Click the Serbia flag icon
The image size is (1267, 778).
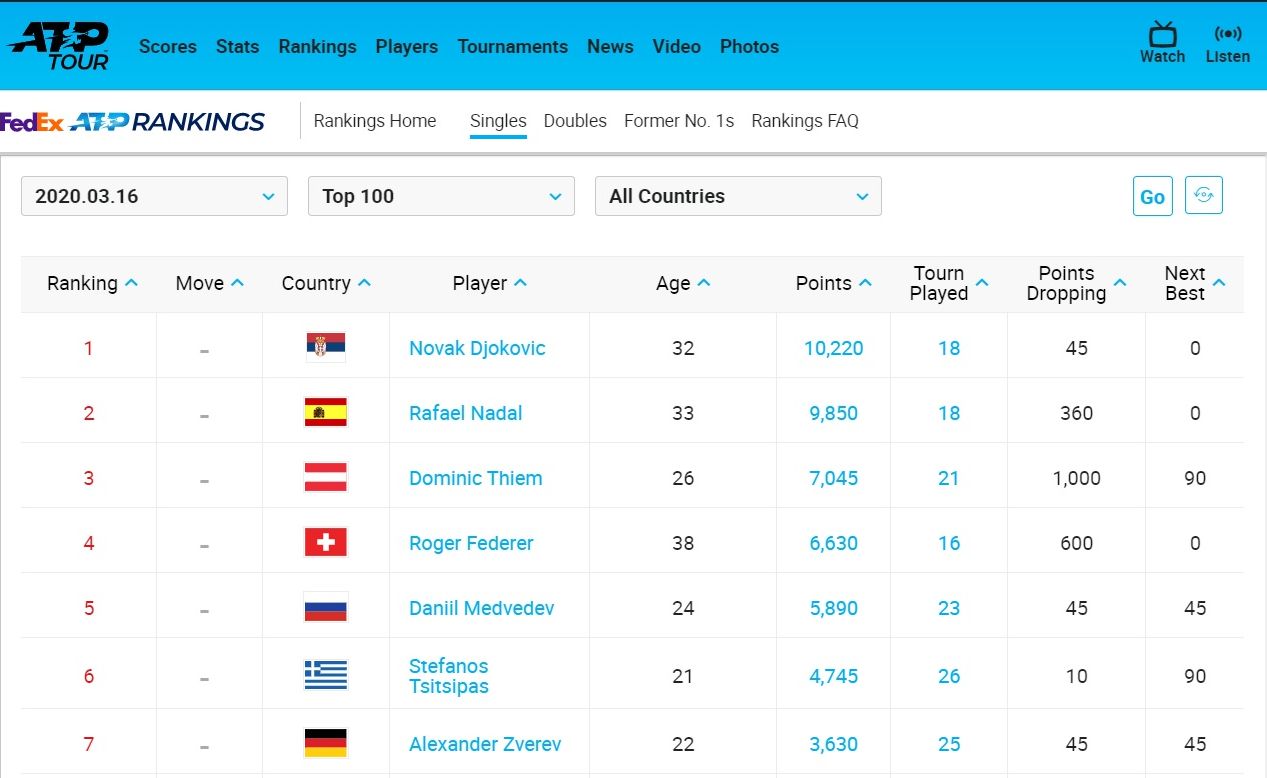(x=325, y=348)
